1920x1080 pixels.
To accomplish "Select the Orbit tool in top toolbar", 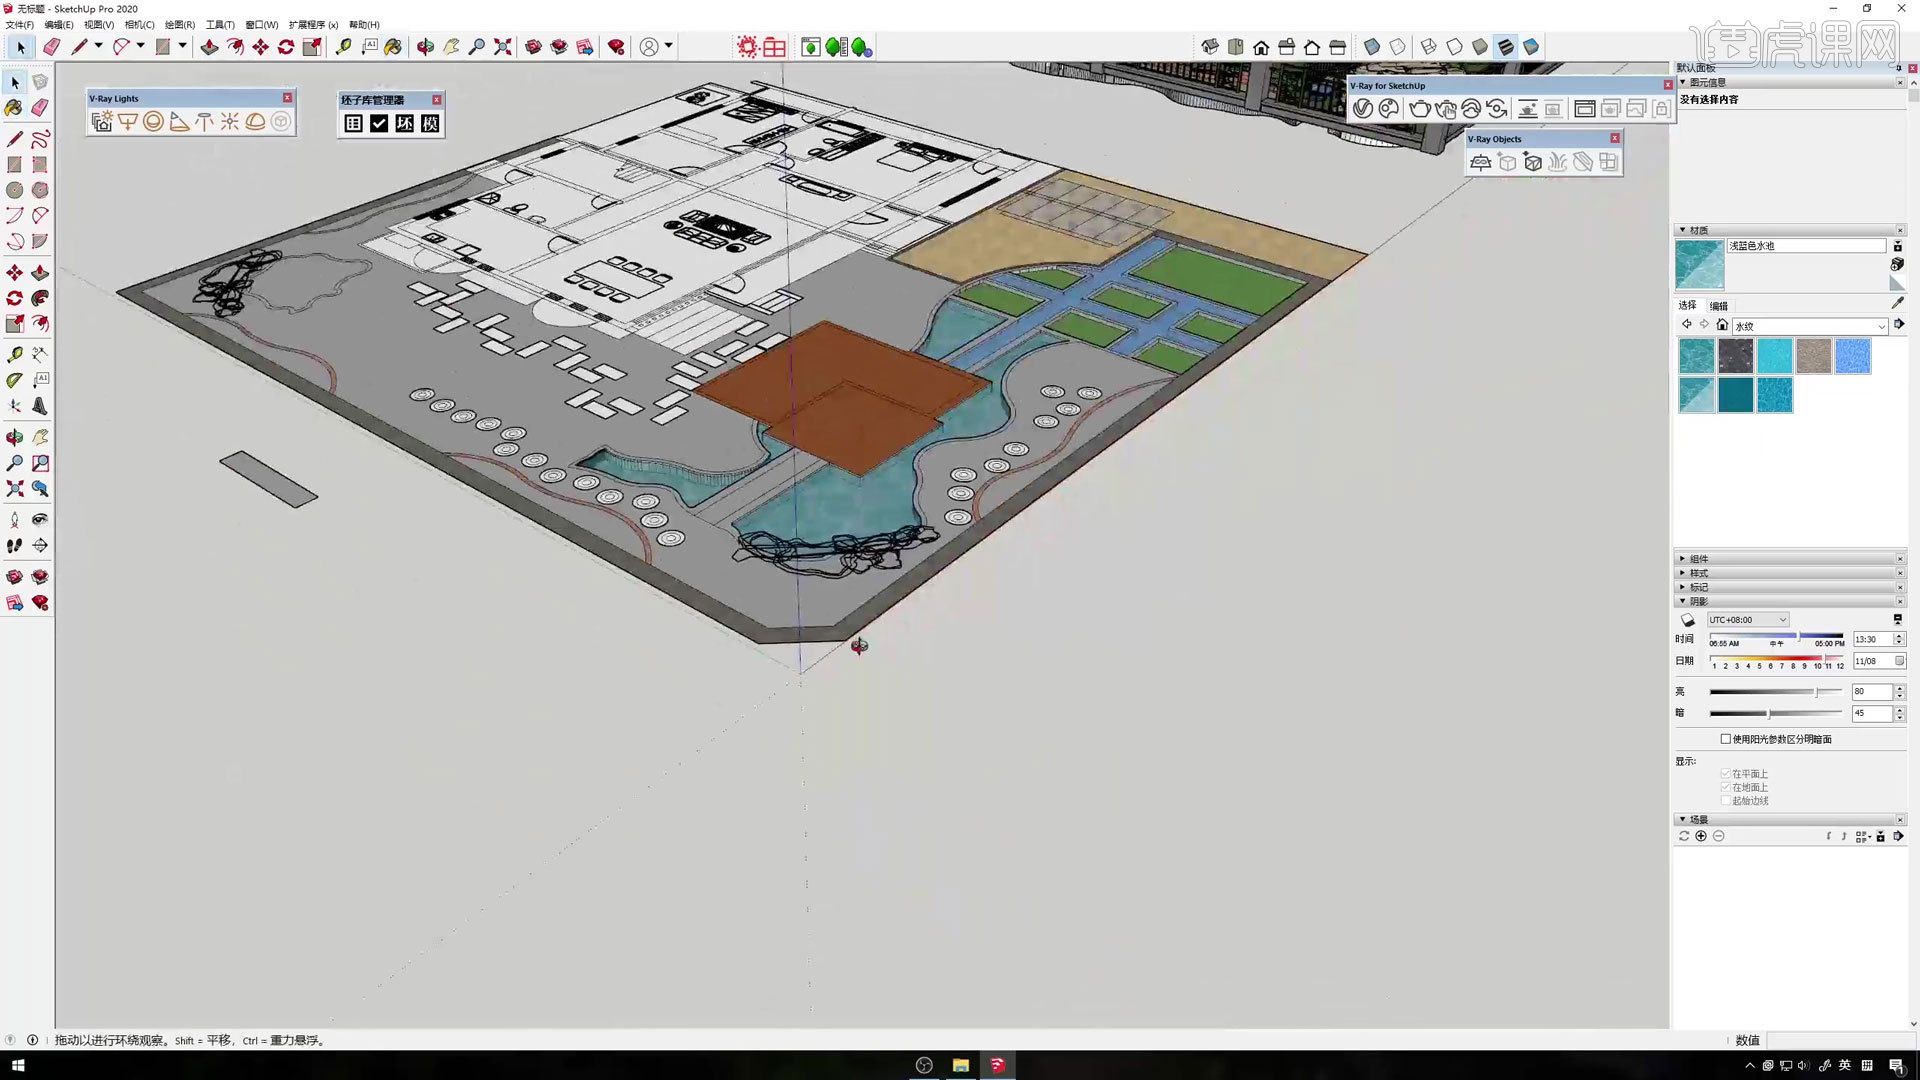I will (x=426, y=47).
